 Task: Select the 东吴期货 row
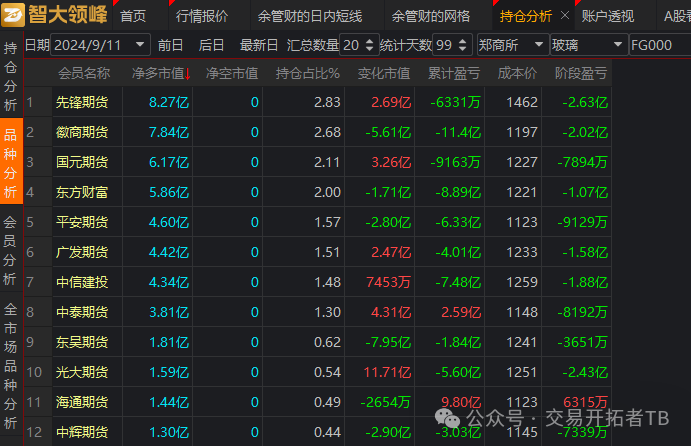(x=318, y=342)
